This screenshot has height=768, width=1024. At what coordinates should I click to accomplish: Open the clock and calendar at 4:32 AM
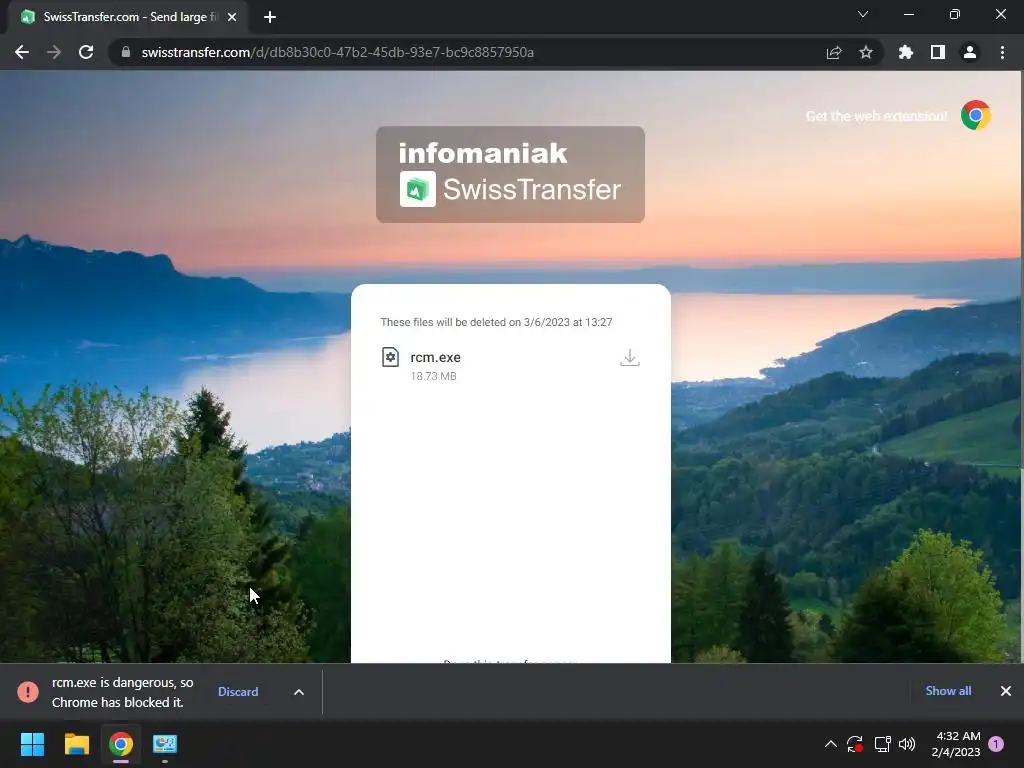pos(956,744)
